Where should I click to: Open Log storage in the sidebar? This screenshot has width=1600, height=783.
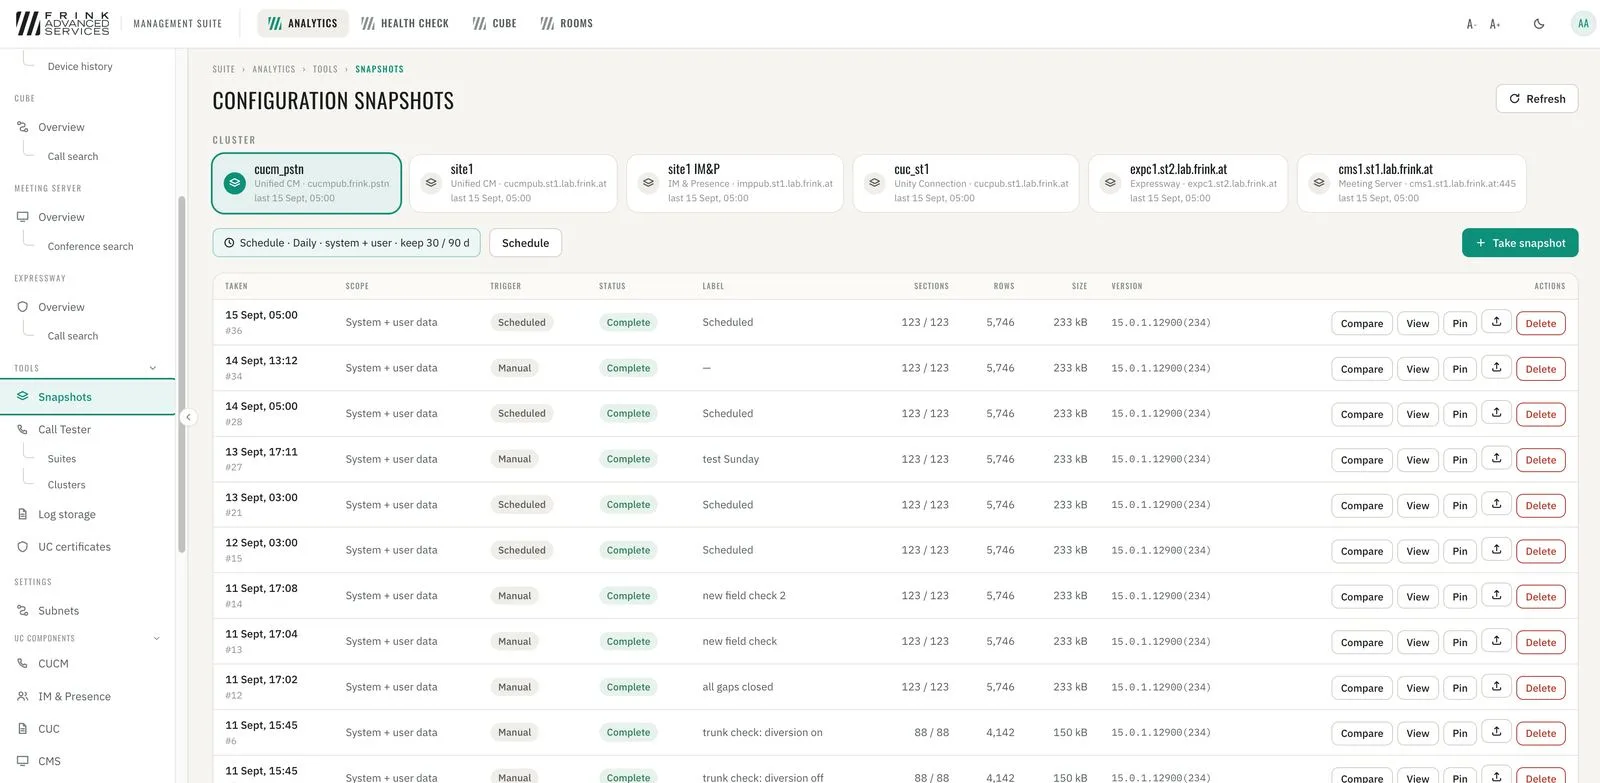[x=67, y=515]
